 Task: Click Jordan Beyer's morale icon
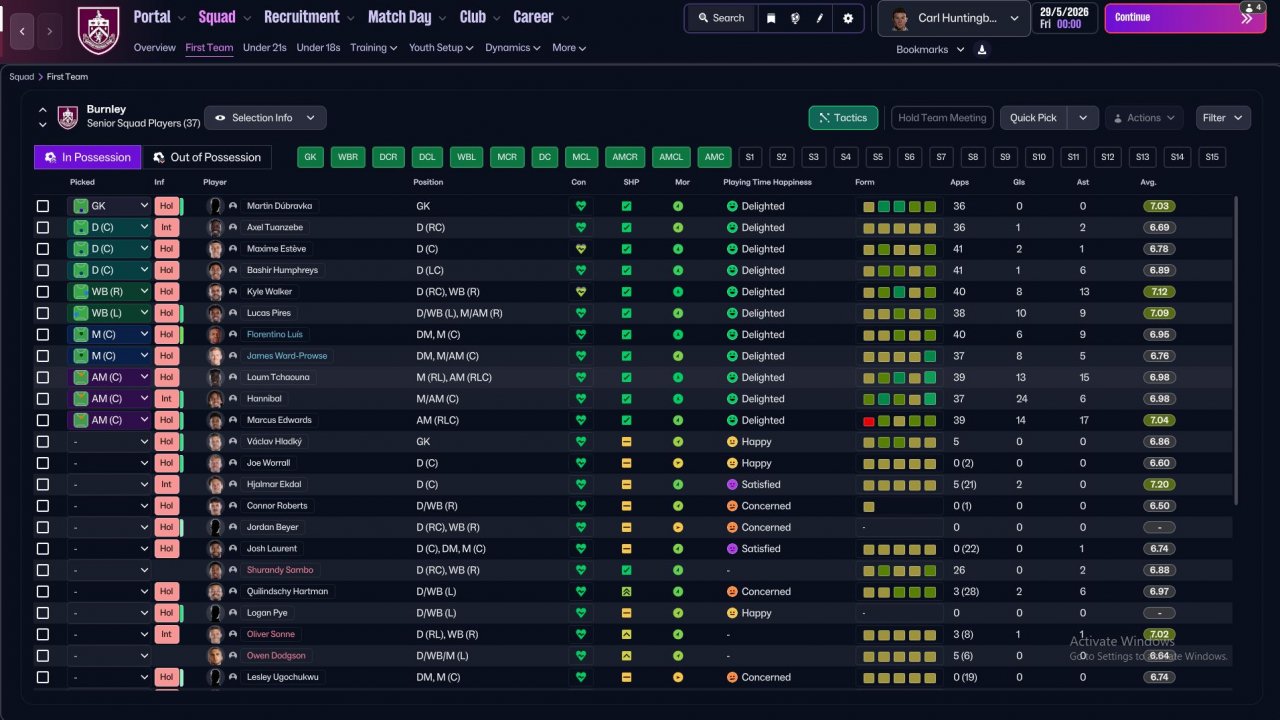coord(678,527)
